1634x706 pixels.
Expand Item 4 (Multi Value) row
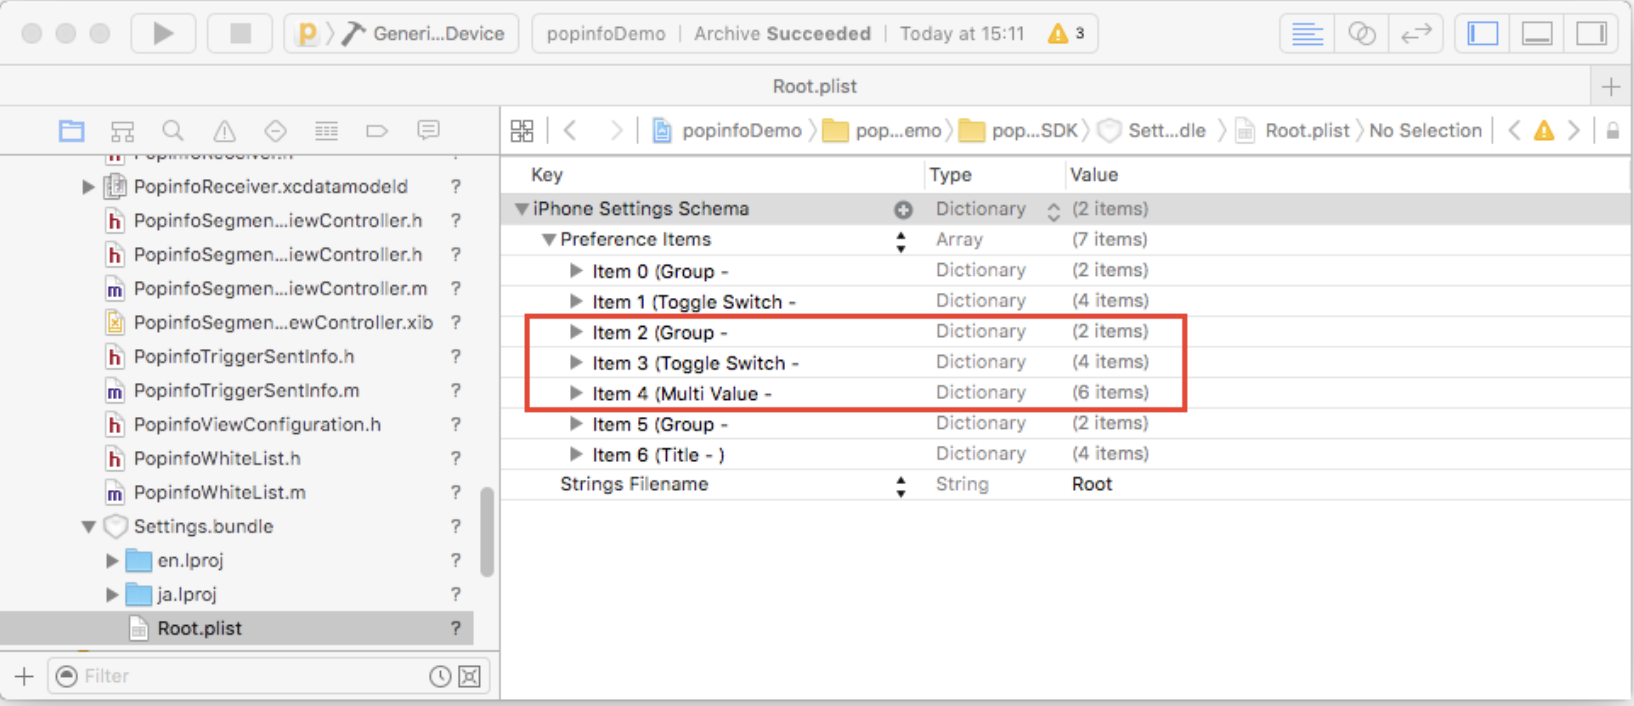coord(576,393)
